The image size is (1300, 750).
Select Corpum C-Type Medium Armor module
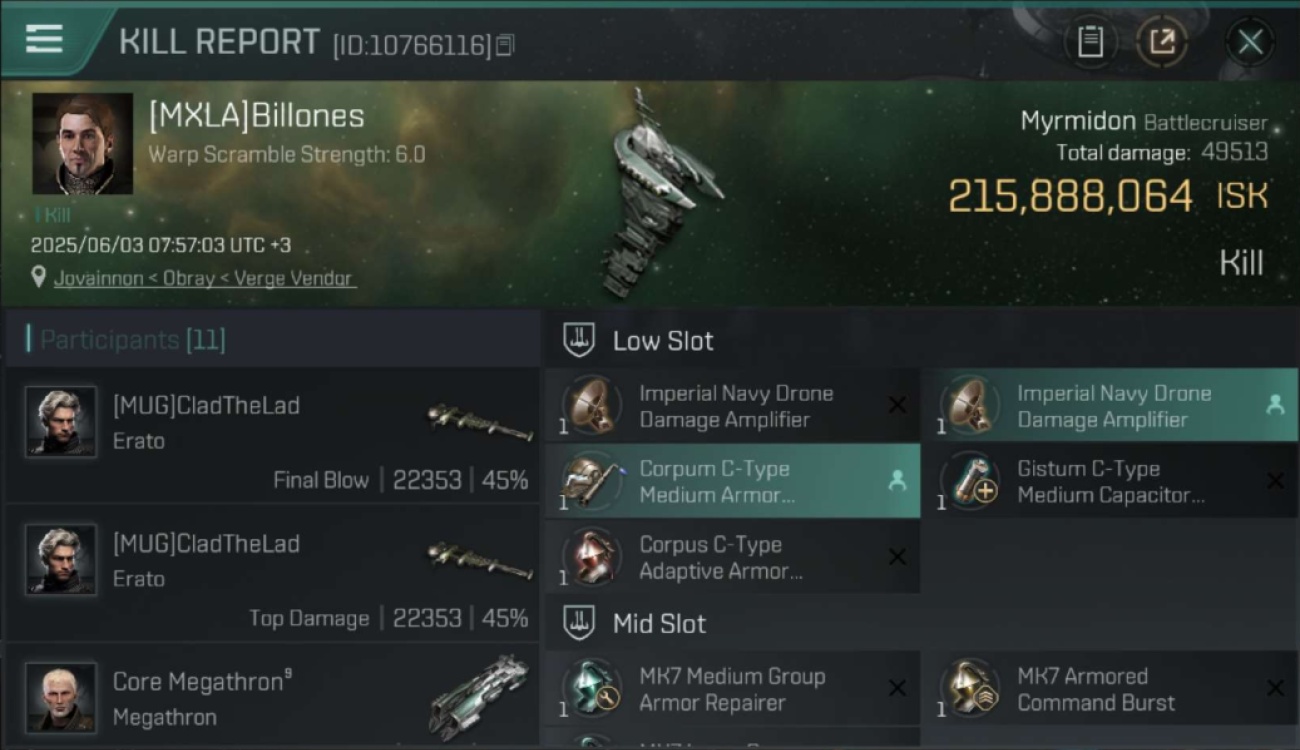[733, 481]
